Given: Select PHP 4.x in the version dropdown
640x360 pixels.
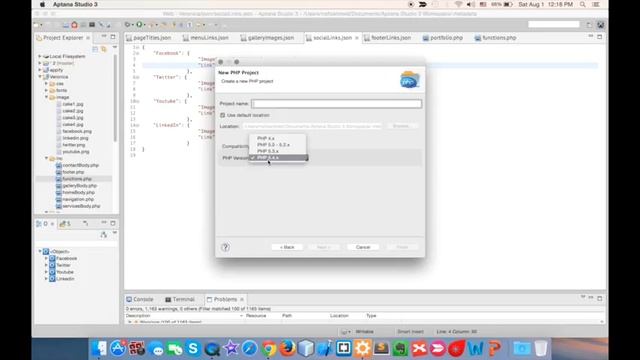Looking at the screenshot, I should pyautogui.click(x=266, y=138).
